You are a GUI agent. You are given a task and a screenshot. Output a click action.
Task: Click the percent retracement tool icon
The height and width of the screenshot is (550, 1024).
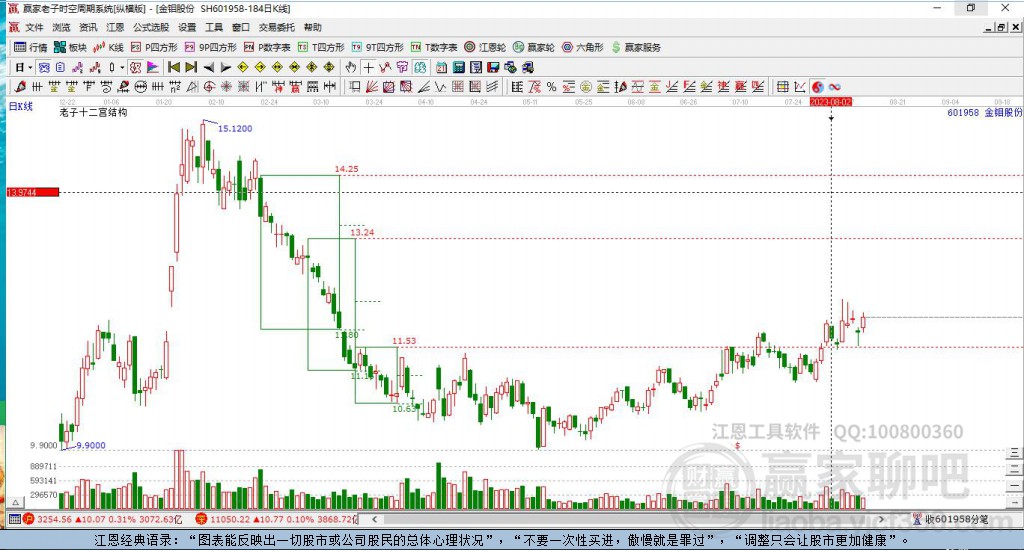click(552, 87)
